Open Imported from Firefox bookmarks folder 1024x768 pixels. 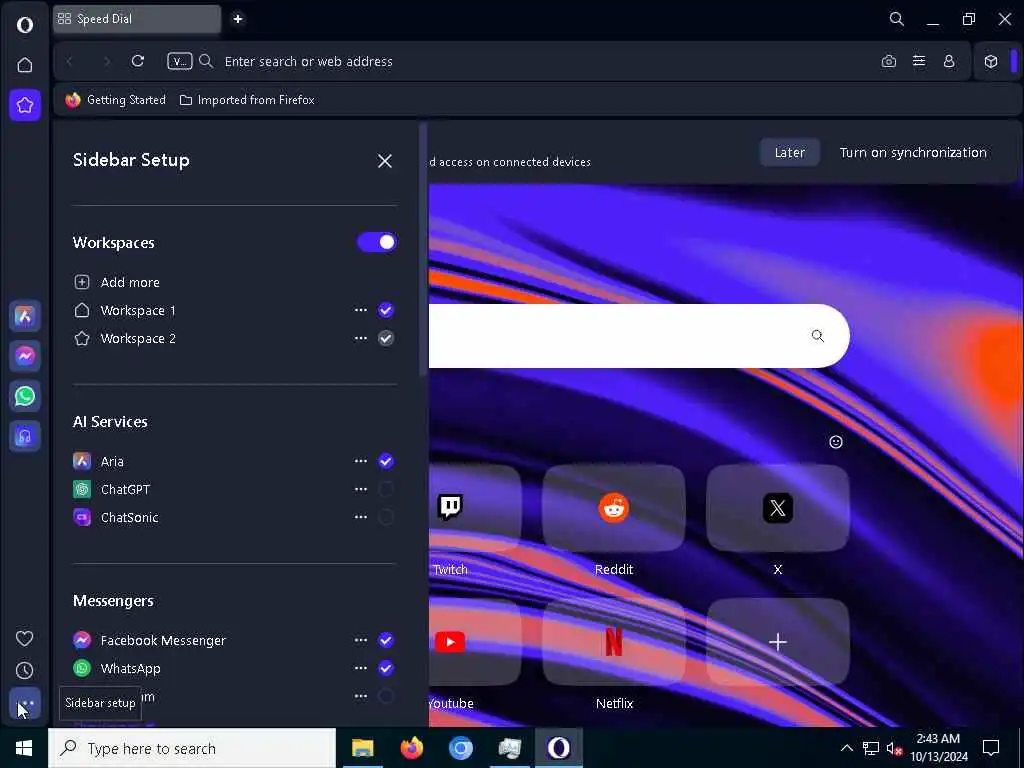tap(248, 100)
